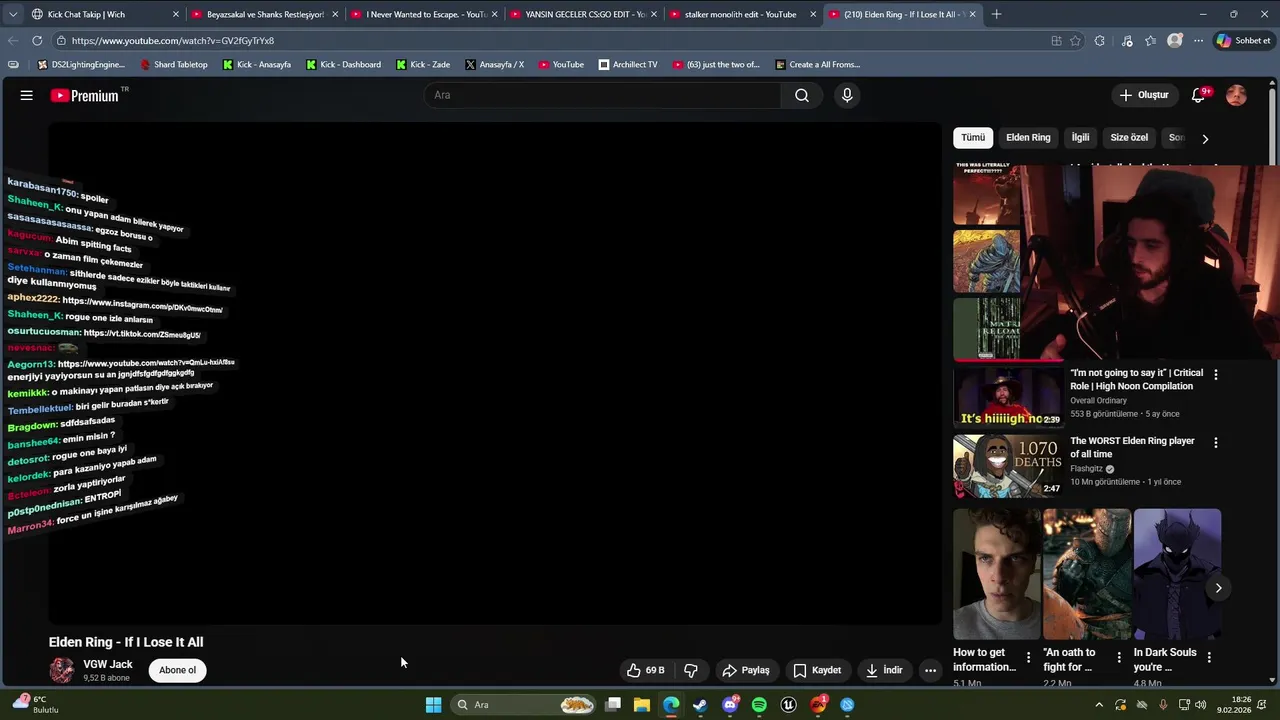Switch to I Never Wanted to Escape tab
This screenshot has height=720, width=1280.
tap(425, 14)
